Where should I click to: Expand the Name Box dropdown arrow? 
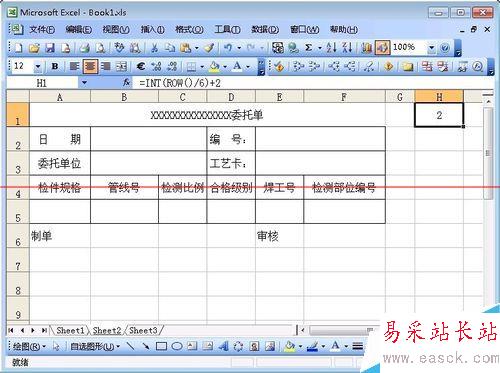coord(84,83)
